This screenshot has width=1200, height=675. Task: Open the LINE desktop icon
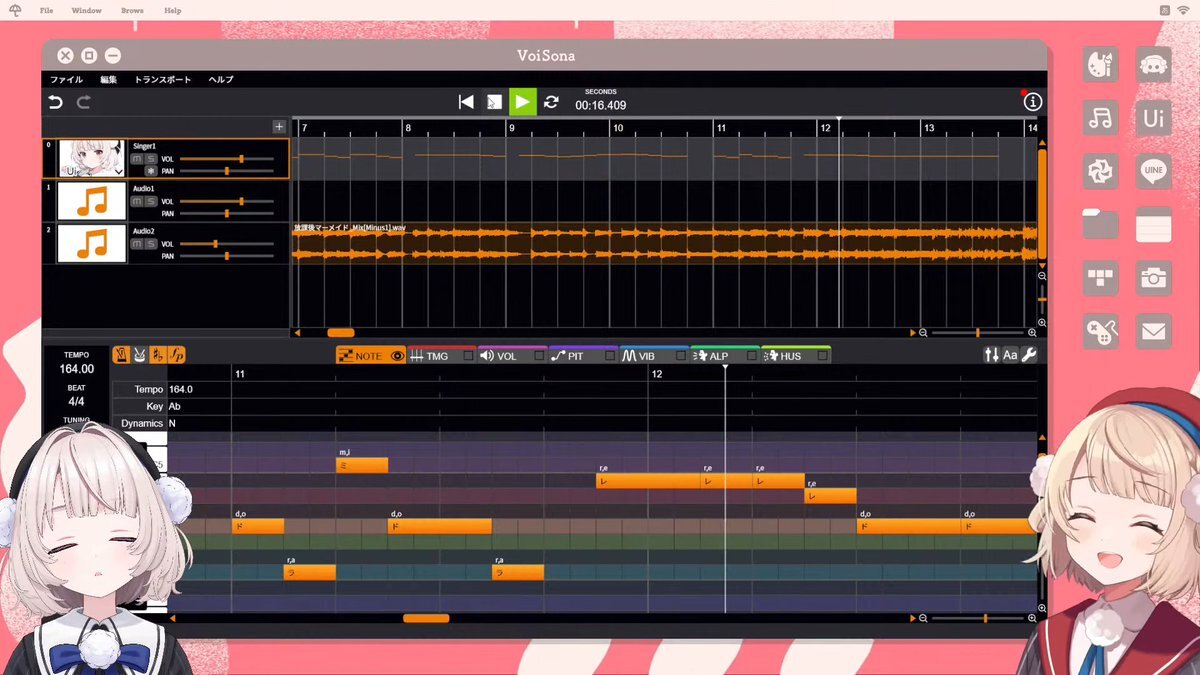pos(1154,172)
